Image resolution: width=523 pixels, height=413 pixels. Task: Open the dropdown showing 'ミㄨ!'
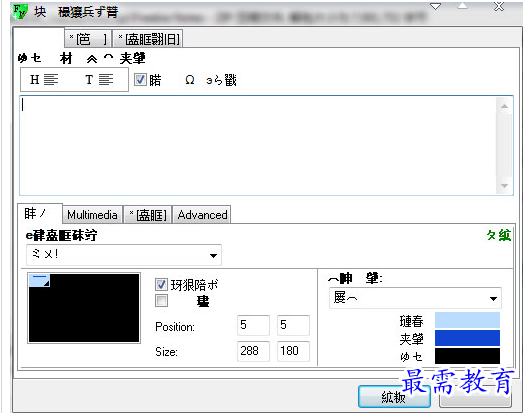click(123, 255)
